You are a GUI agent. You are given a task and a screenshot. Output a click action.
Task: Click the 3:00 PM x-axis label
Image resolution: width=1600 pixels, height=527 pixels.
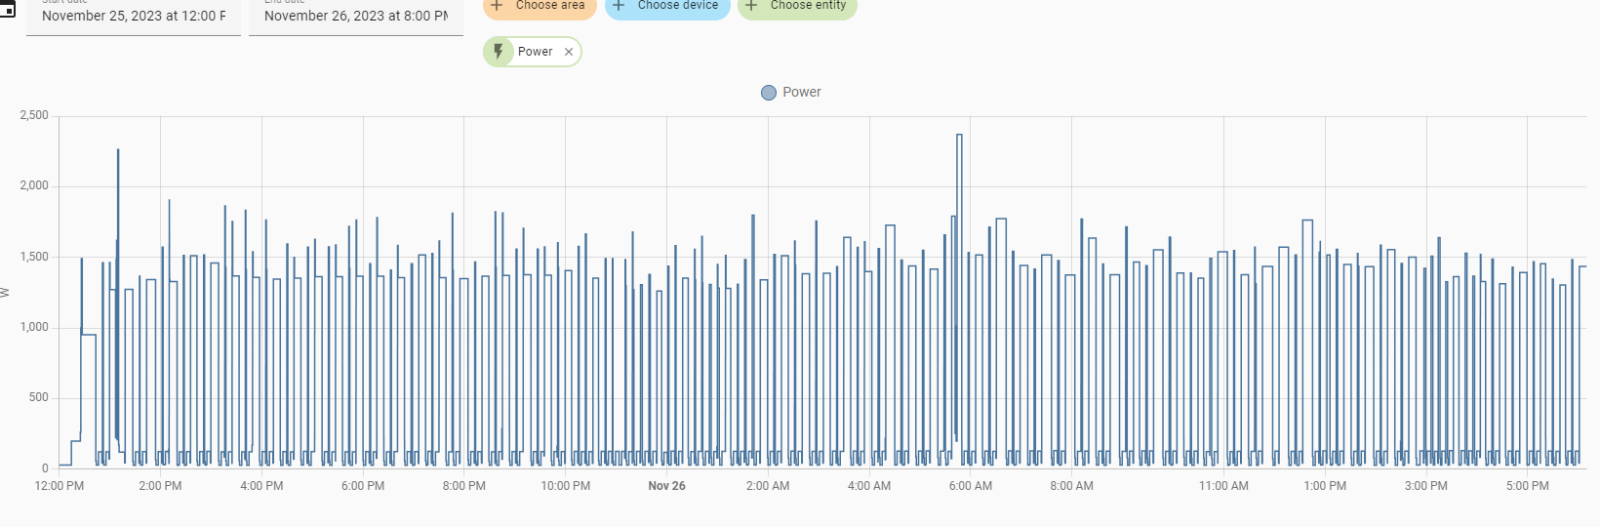(x=1426, y=486)
